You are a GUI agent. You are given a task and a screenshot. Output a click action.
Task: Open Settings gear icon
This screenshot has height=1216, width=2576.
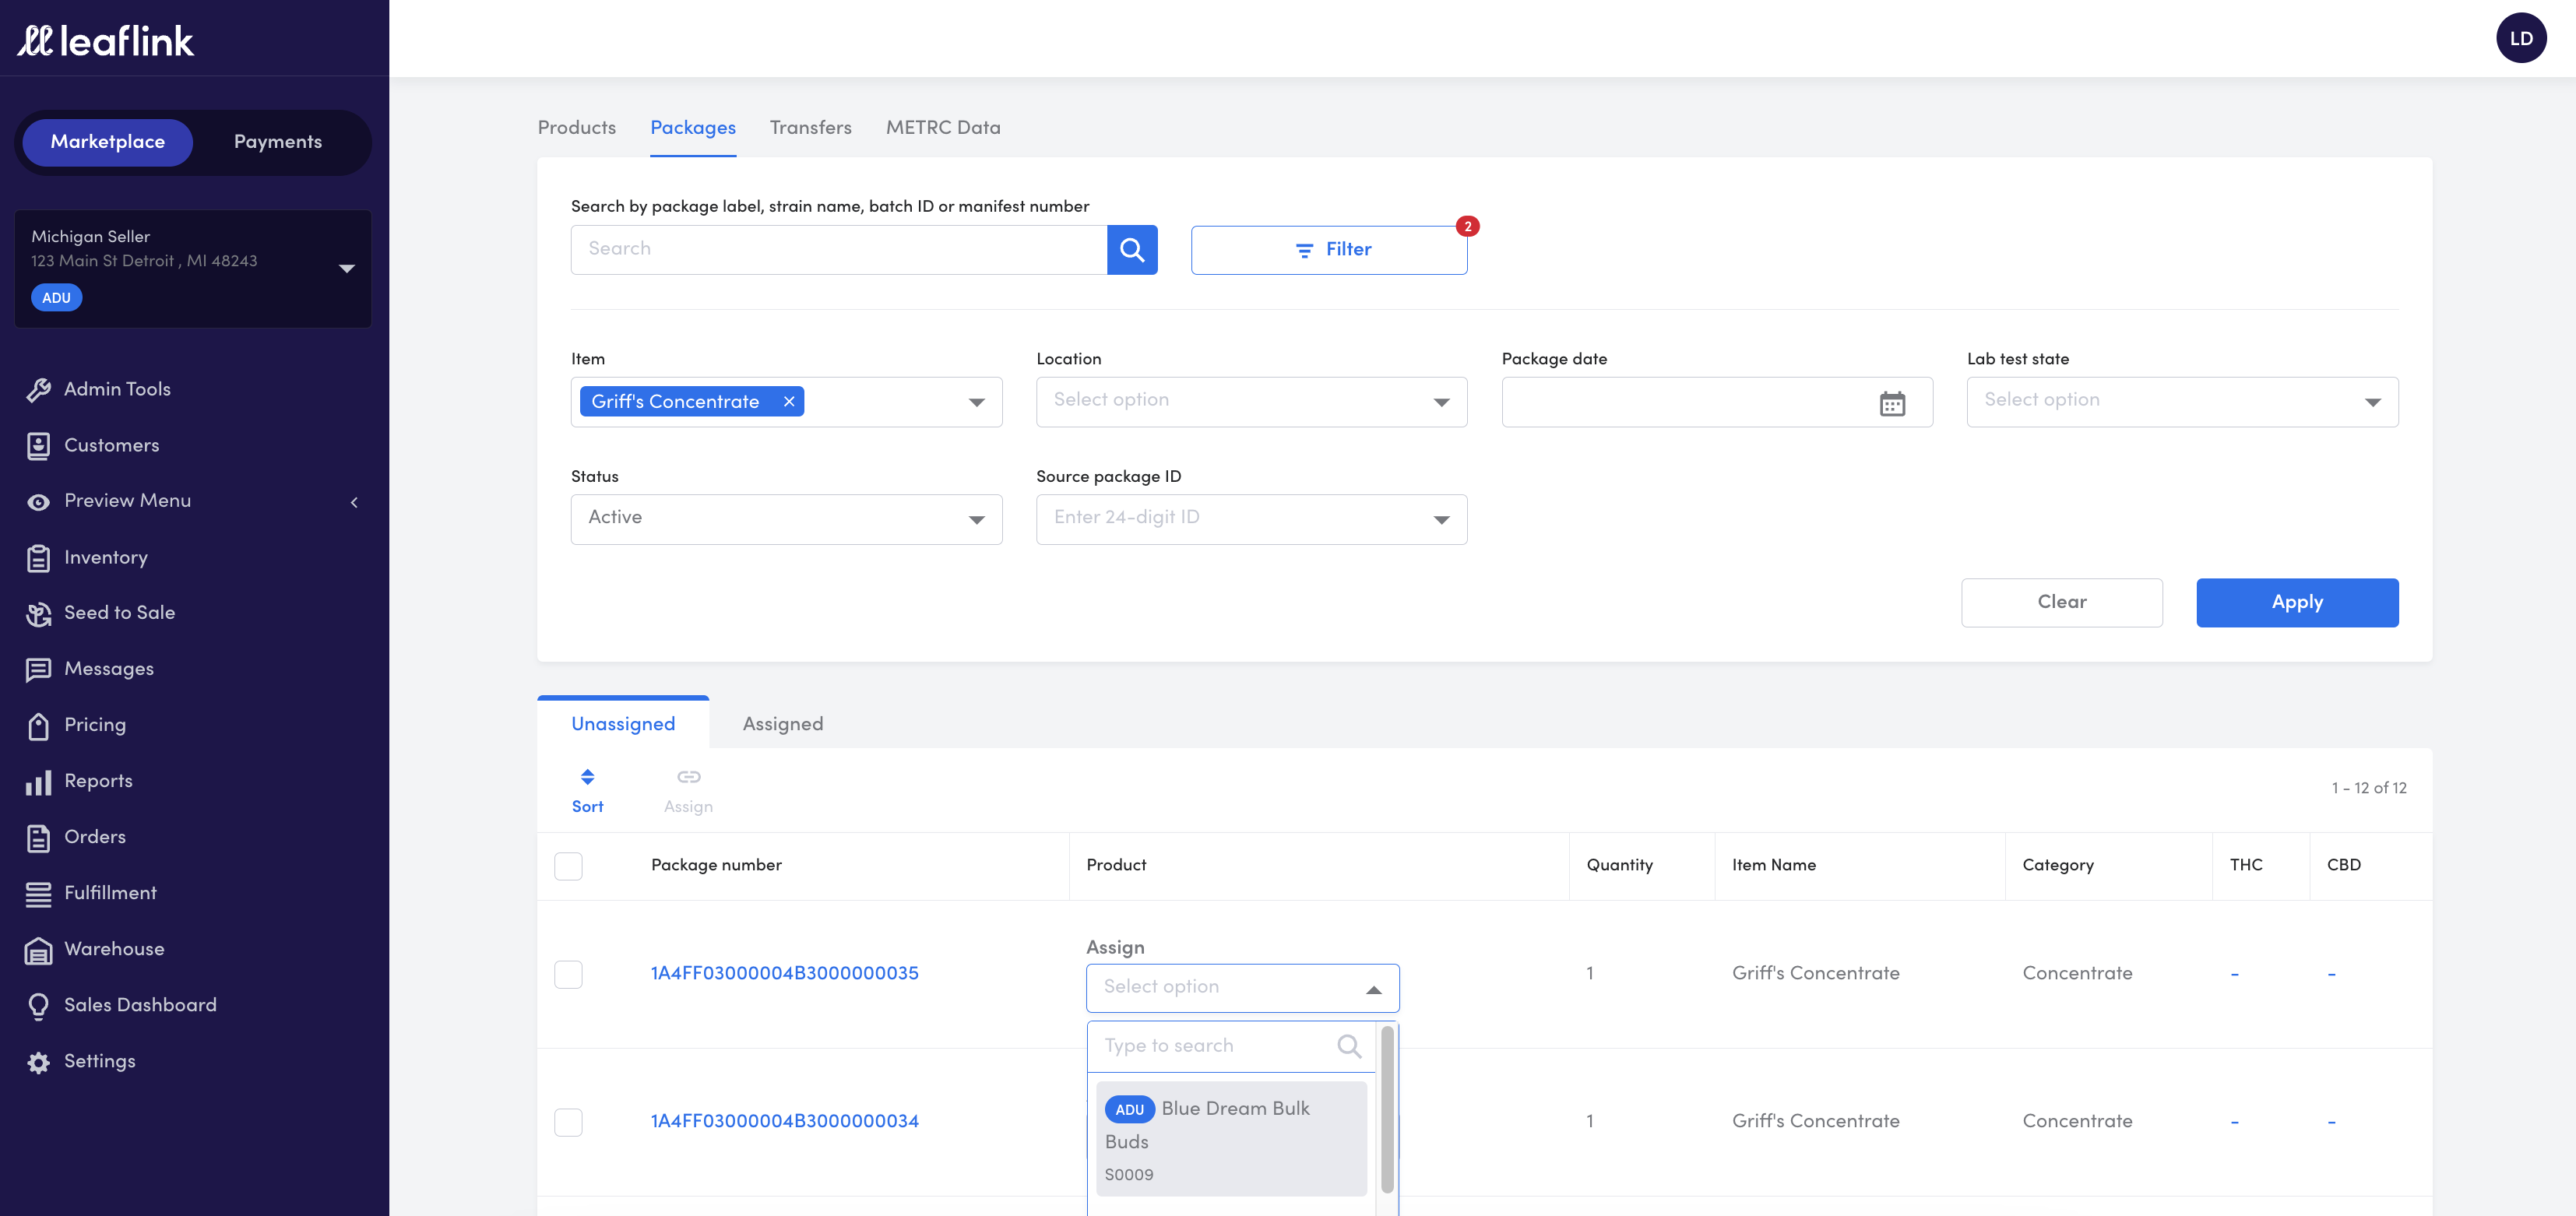[38, 1061]
